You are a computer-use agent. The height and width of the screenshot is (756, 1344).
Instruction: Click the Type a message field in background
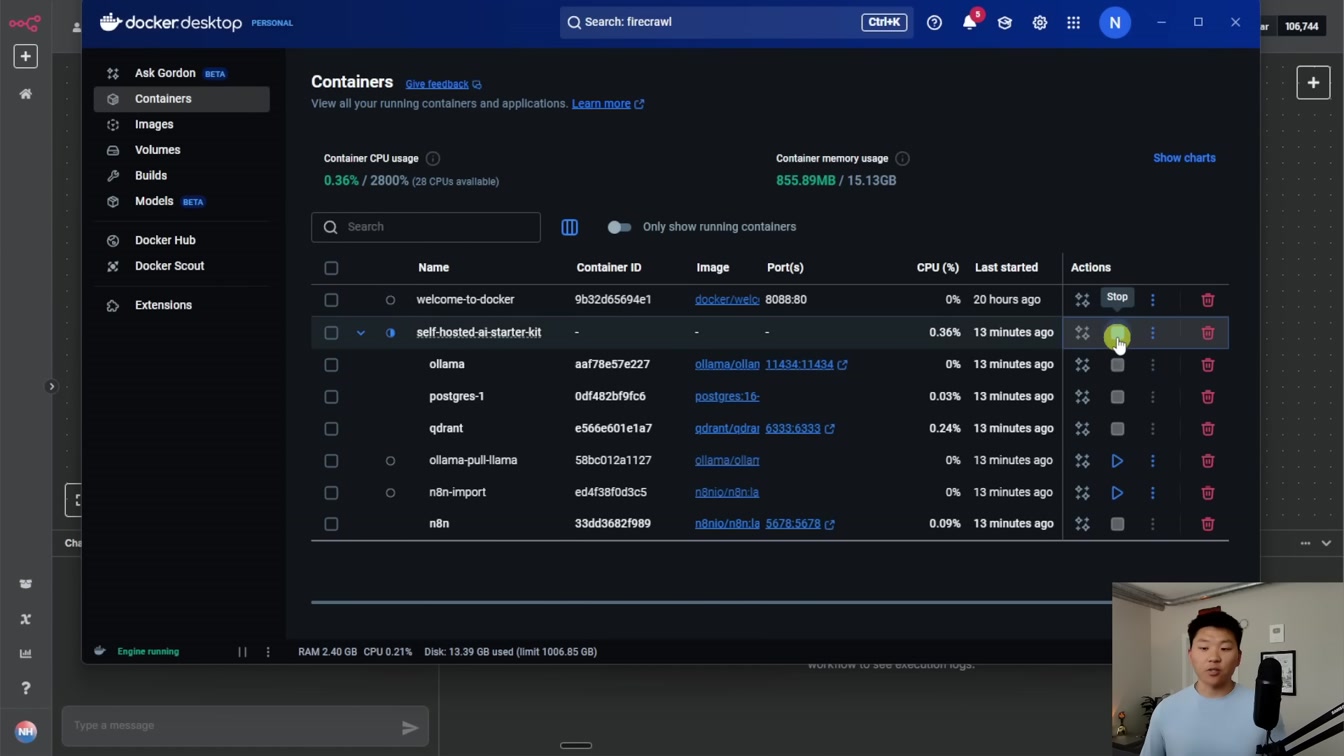tap(245, 726)
